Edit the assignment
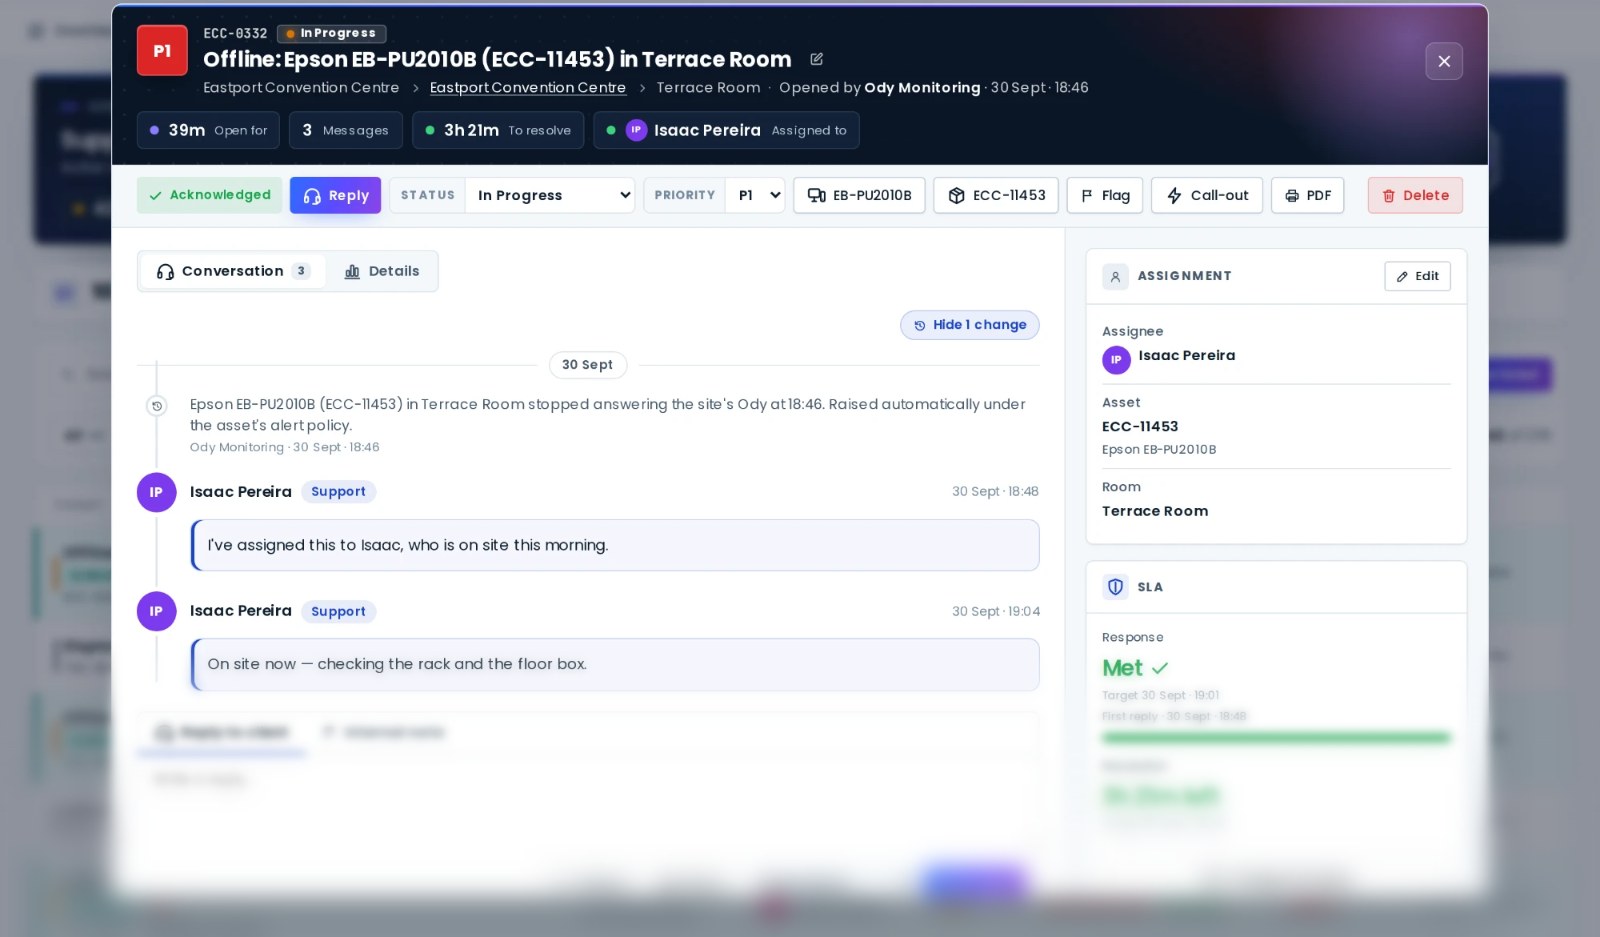This screenshot has width=1600, height=937. click(x=1417, y=276)
